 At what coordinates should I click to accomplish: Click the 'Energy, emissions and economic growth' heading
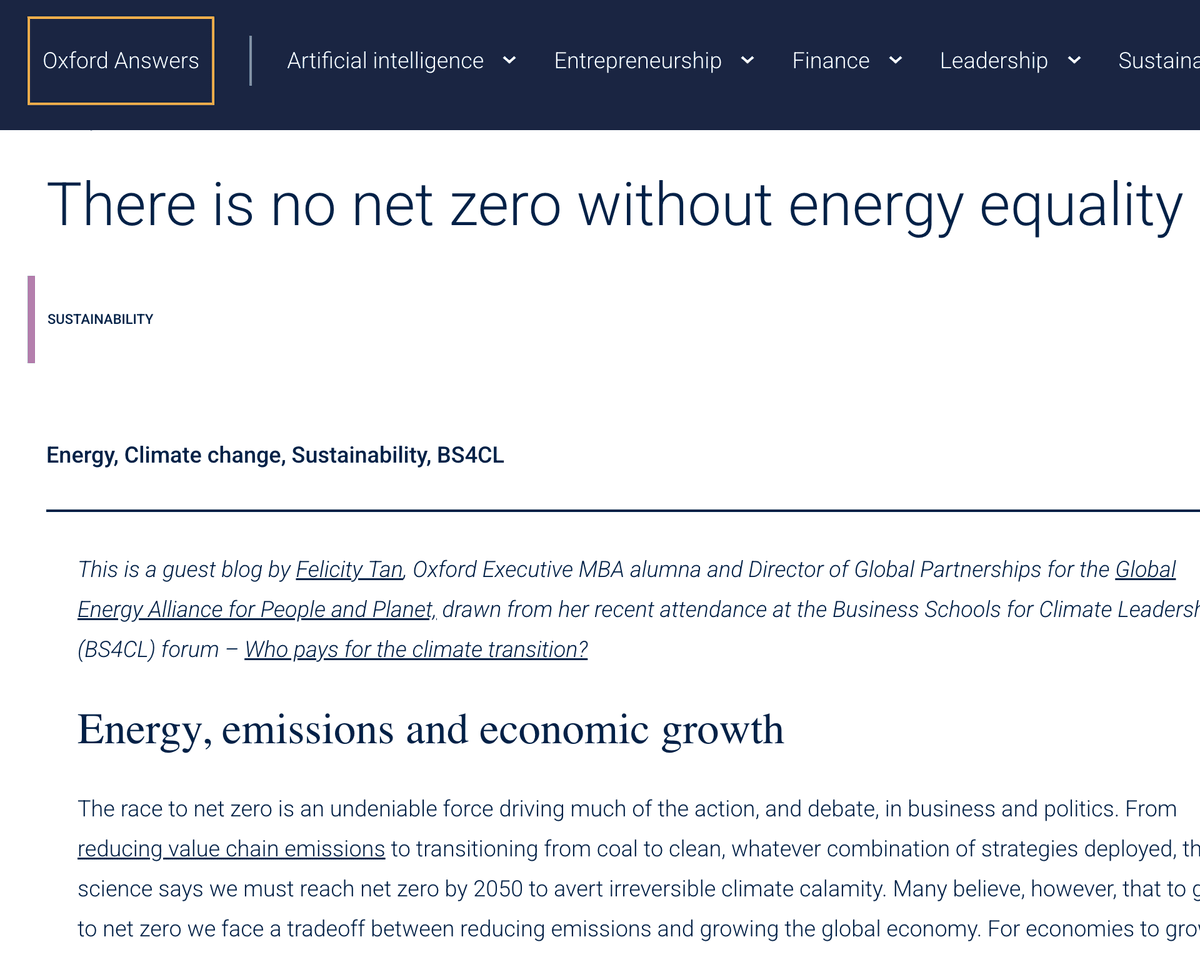coord(430,730)
